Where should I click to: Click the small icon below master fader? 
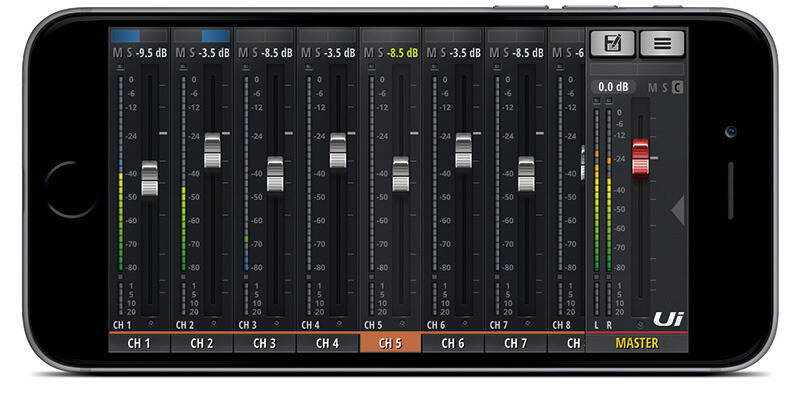(x=640, y=324)
